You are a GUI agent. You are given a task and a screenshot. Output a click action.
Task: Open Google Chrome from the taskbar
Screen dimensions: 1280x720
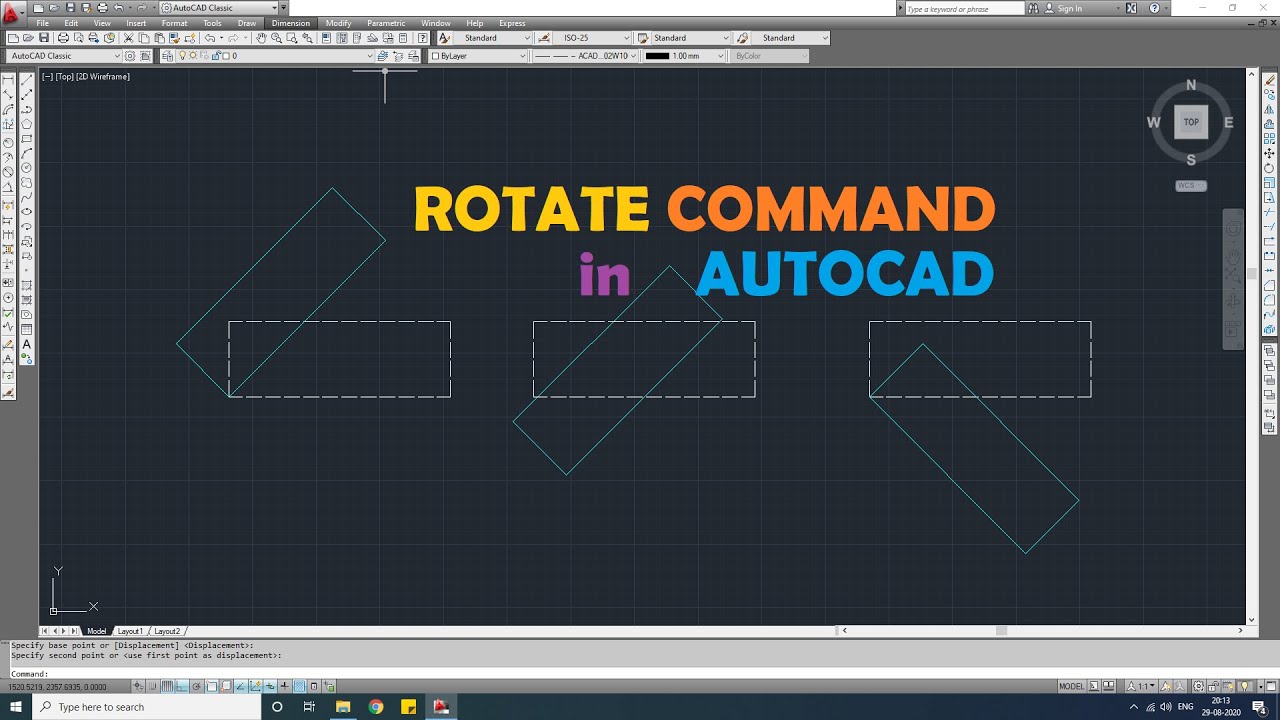coord(375,707)
